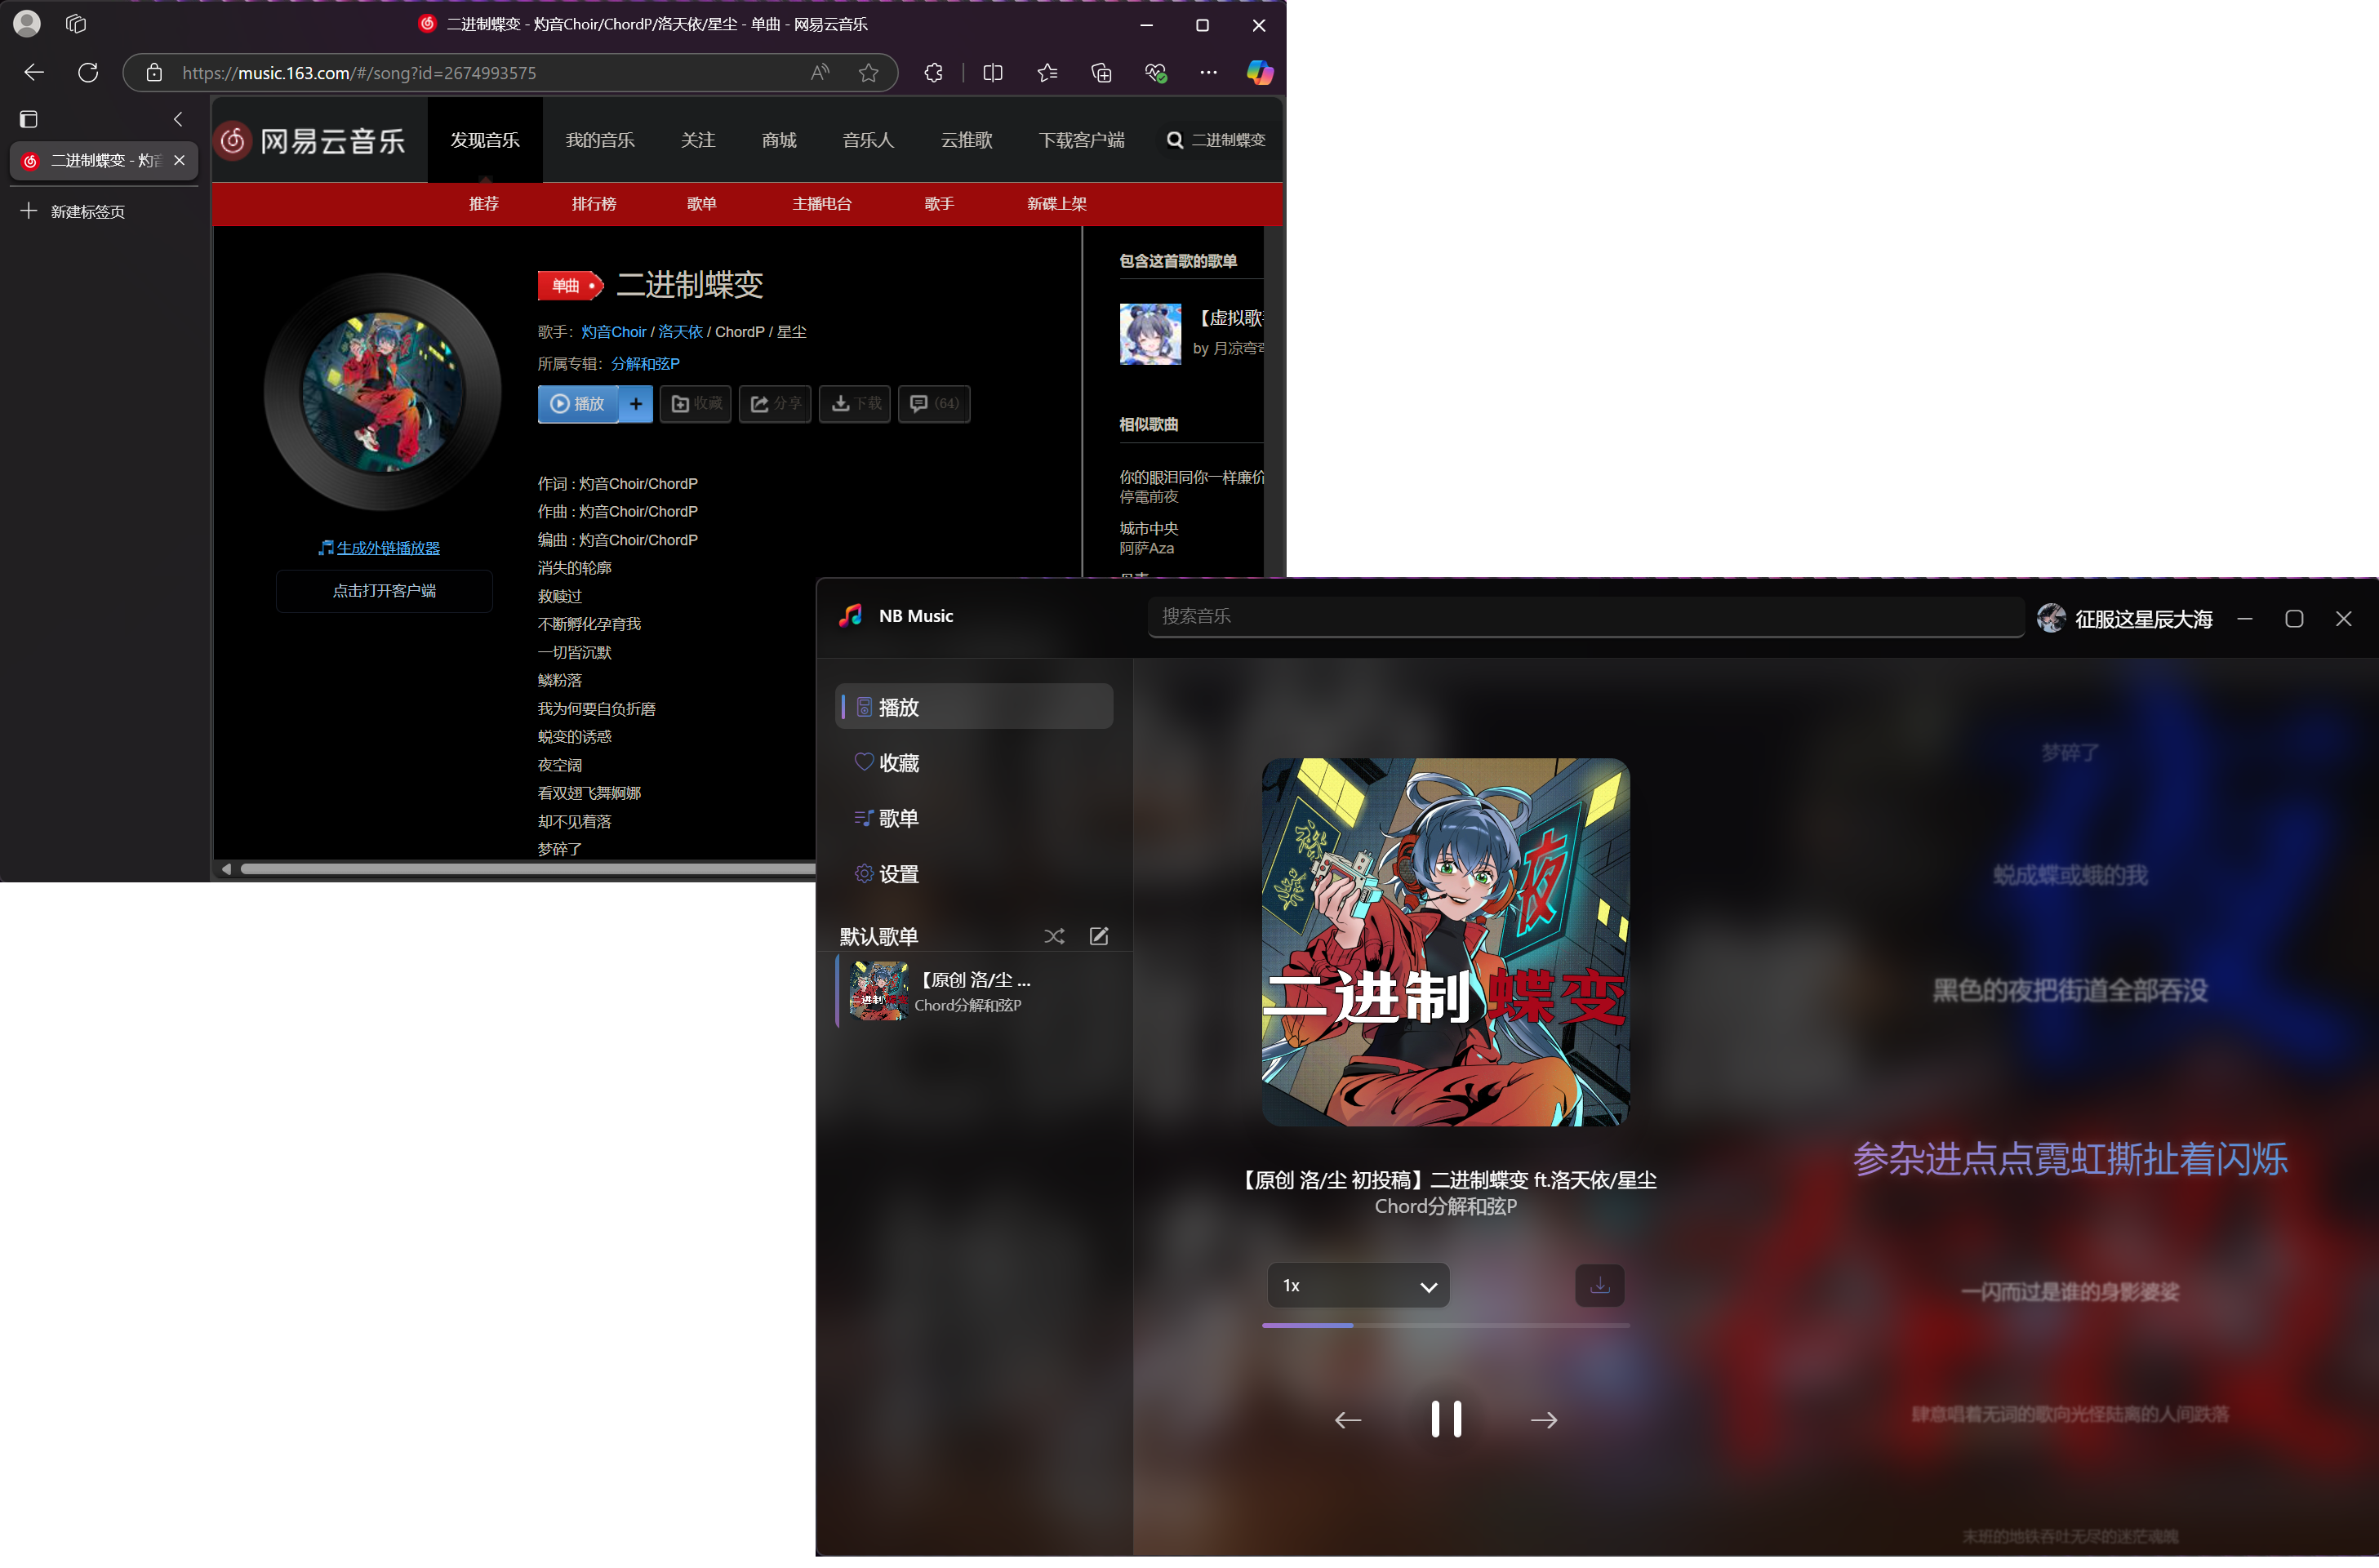Click the highlighted lyric 参杂进点点霓虹撕扯着闪烁
The image size is (2379, 1568).
pyautogui.click(x=2070, y=1159)
